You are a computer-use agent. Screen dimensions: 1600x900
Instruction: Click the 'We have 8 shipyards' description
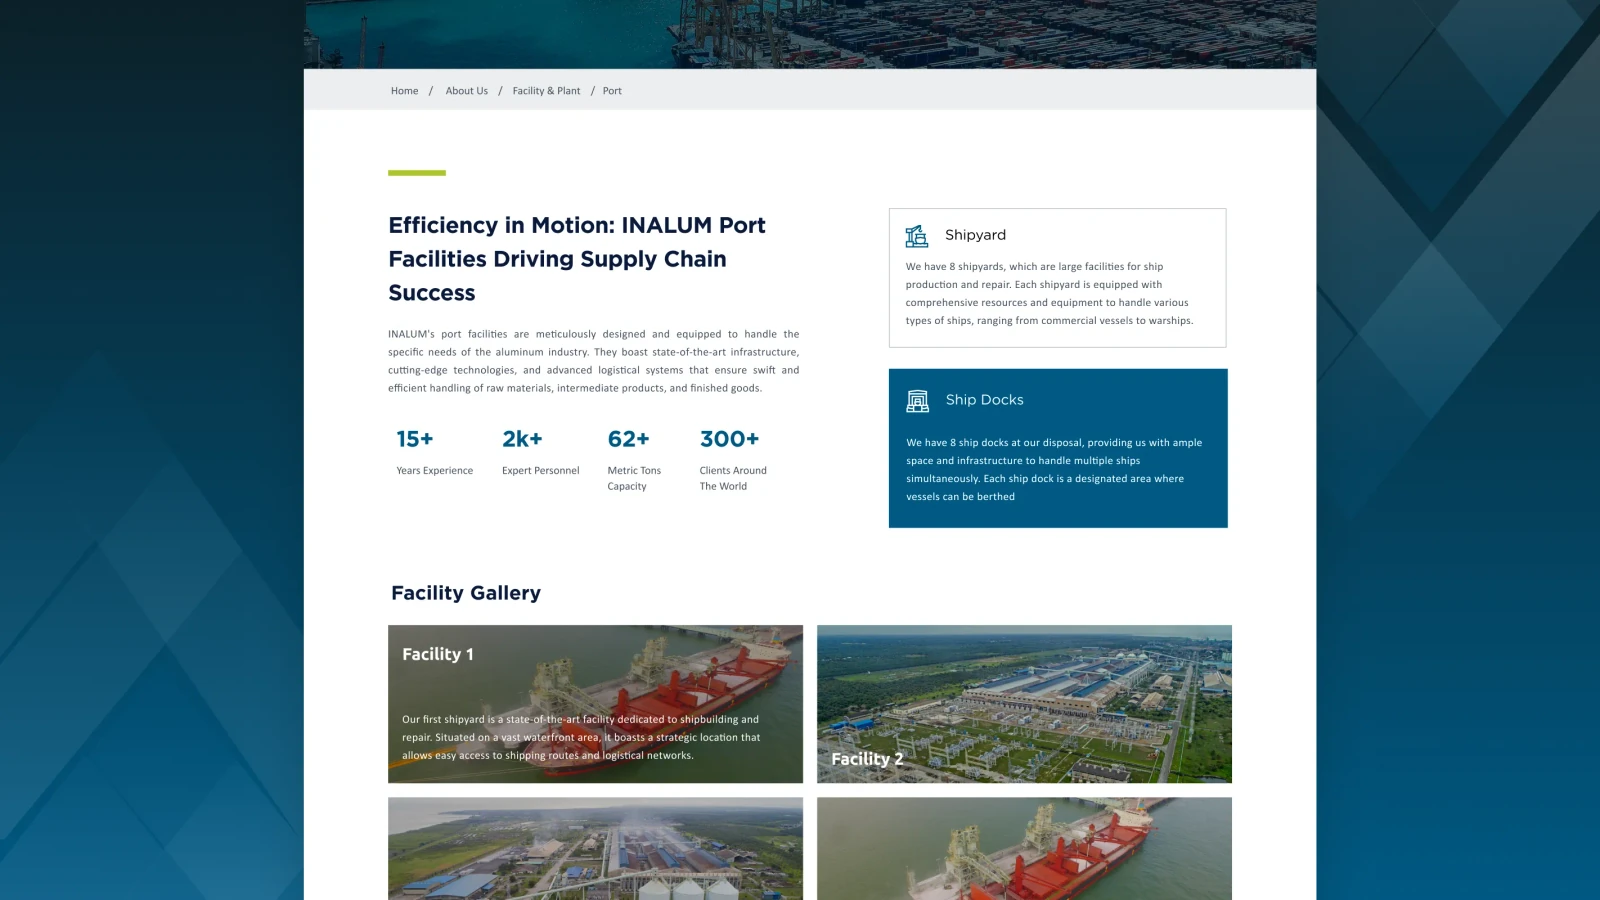[x=1050, y=294]
